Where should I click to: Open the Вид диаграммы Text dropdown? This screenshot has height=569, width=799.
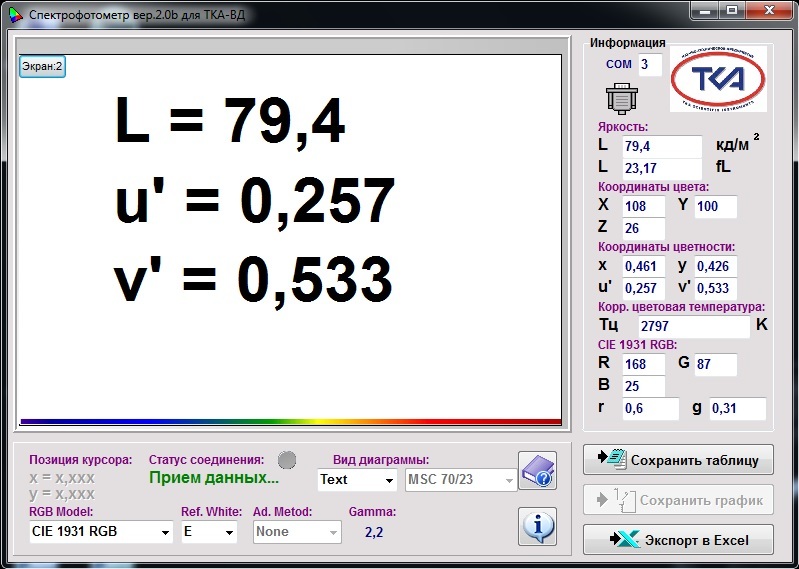point(357,480)
